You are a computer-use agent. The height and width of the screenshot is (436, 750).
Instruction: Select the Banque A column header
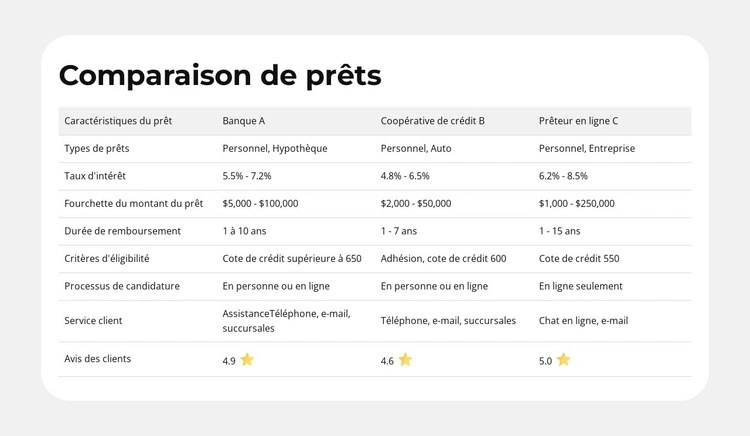pos(244,121)
